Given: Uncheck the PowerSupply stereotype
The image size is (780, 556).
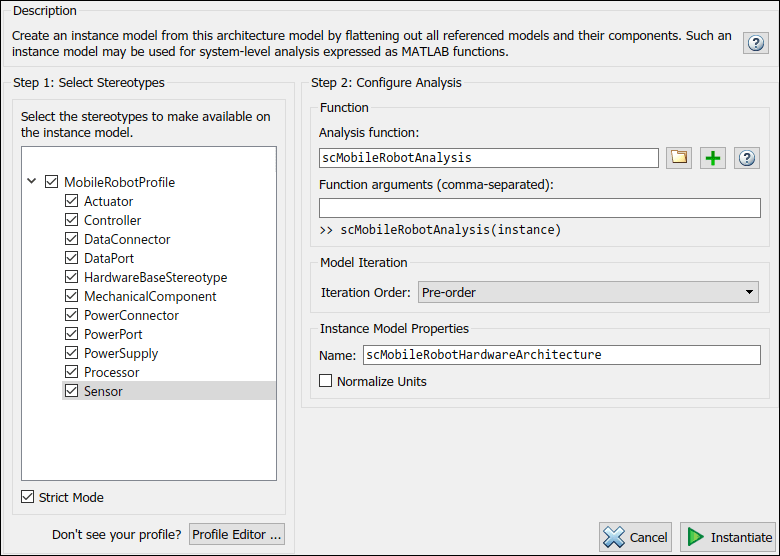Looking at the screenshot, I should tap(71, 353).
